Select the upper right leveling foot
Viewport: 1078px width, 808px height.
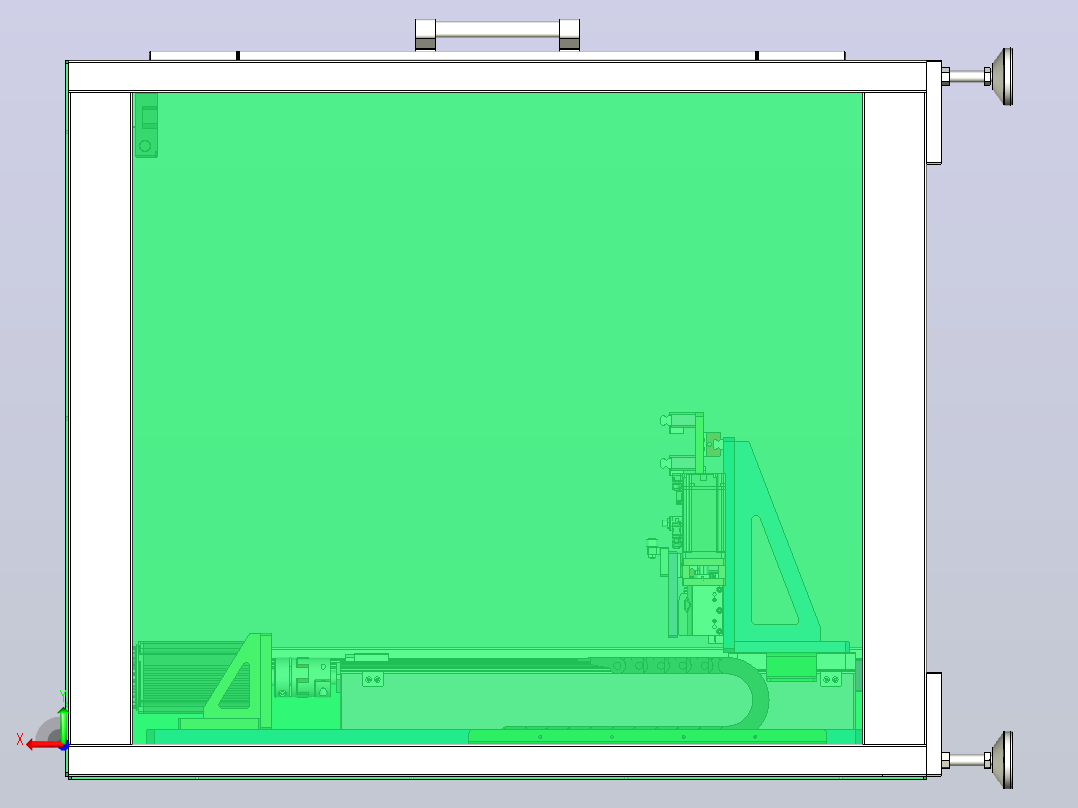pos(978,76)
